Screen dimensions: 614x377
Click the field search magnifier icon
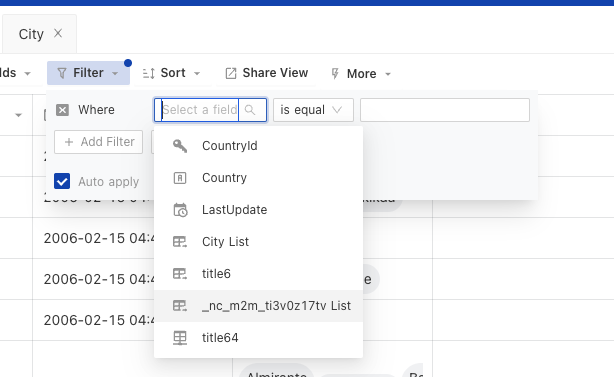[250, 110]
